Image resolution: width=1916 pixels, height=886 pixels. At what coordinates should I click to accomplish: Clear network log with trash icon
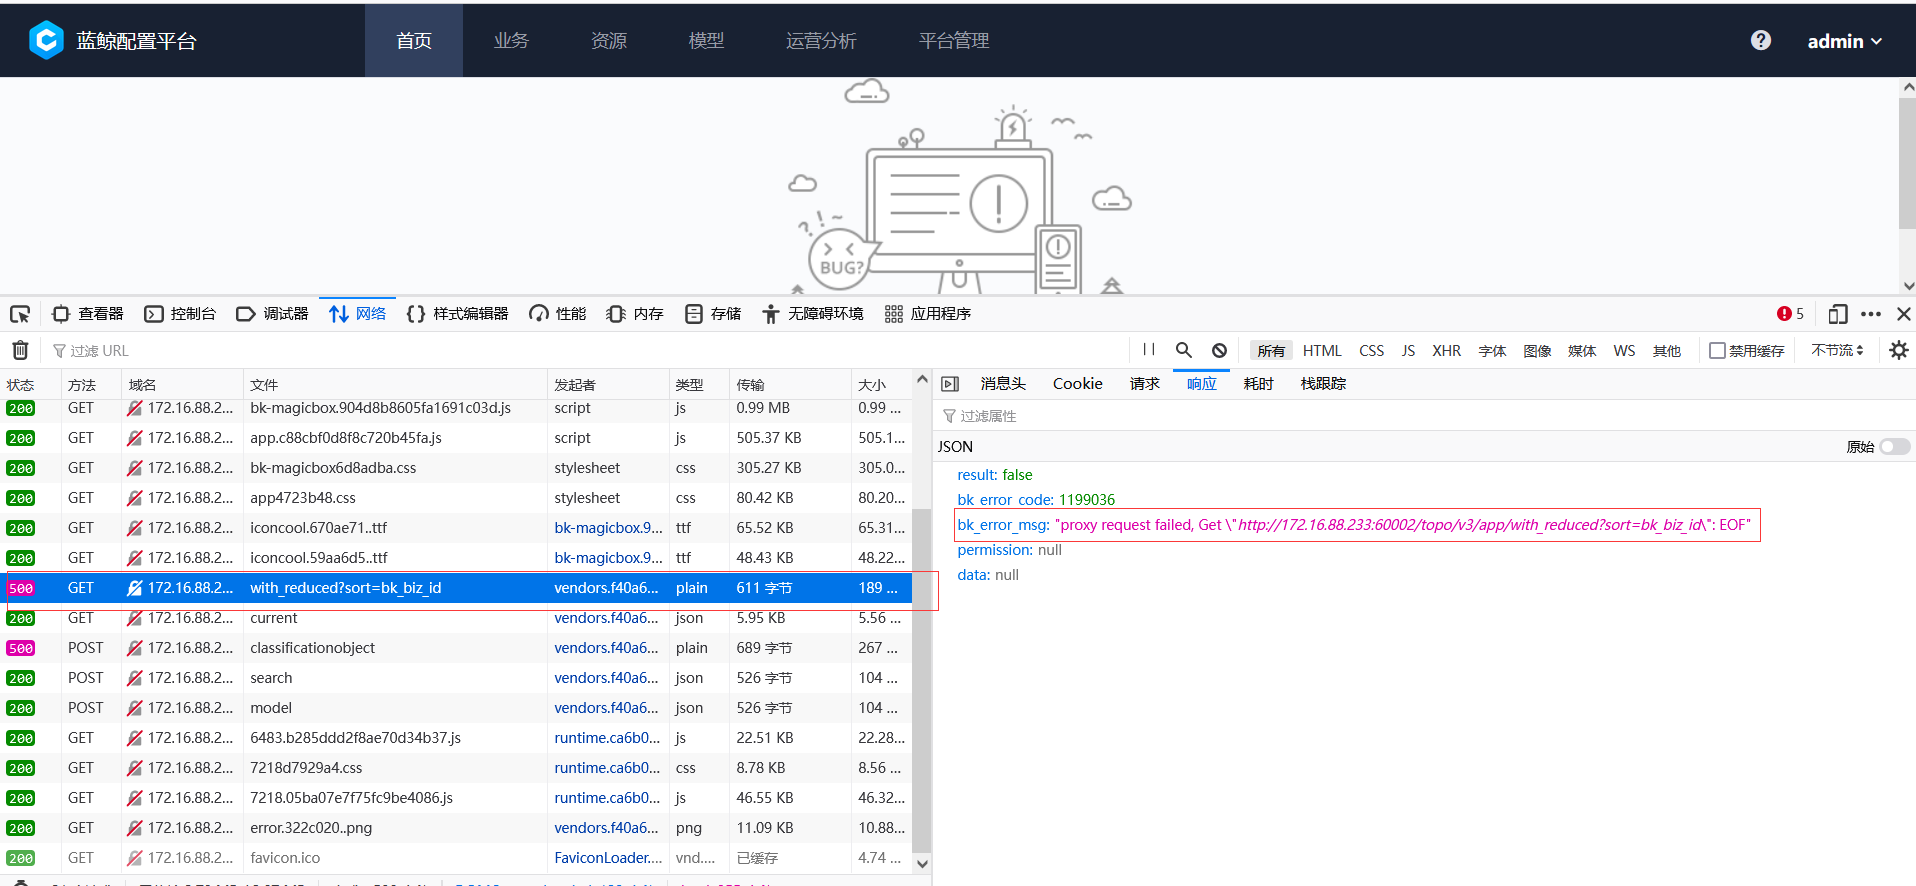coord(20,351)
